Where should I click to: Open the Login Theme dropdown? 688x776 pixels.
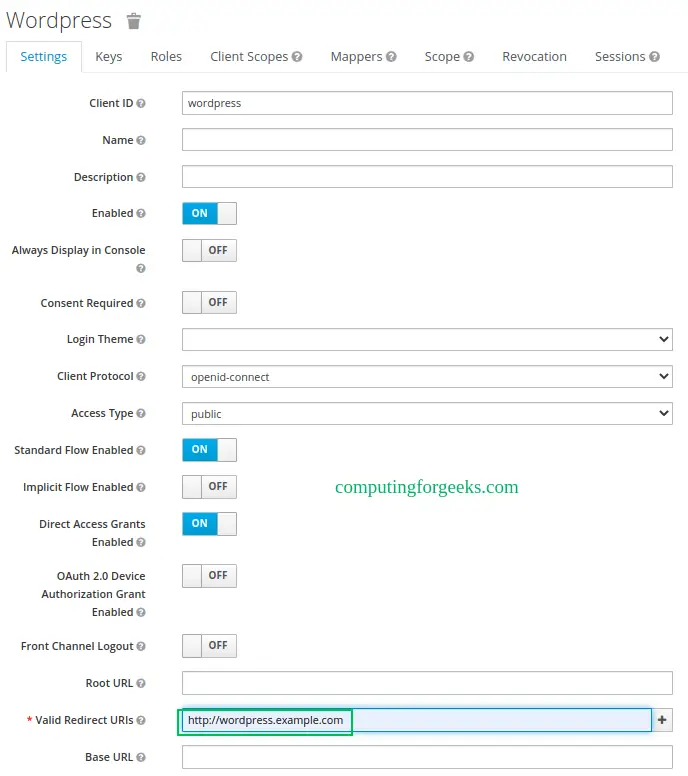point(427,340)
